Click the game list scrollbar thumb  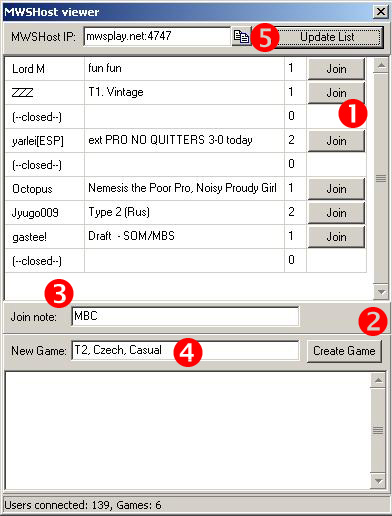click(x=381, y=179)
